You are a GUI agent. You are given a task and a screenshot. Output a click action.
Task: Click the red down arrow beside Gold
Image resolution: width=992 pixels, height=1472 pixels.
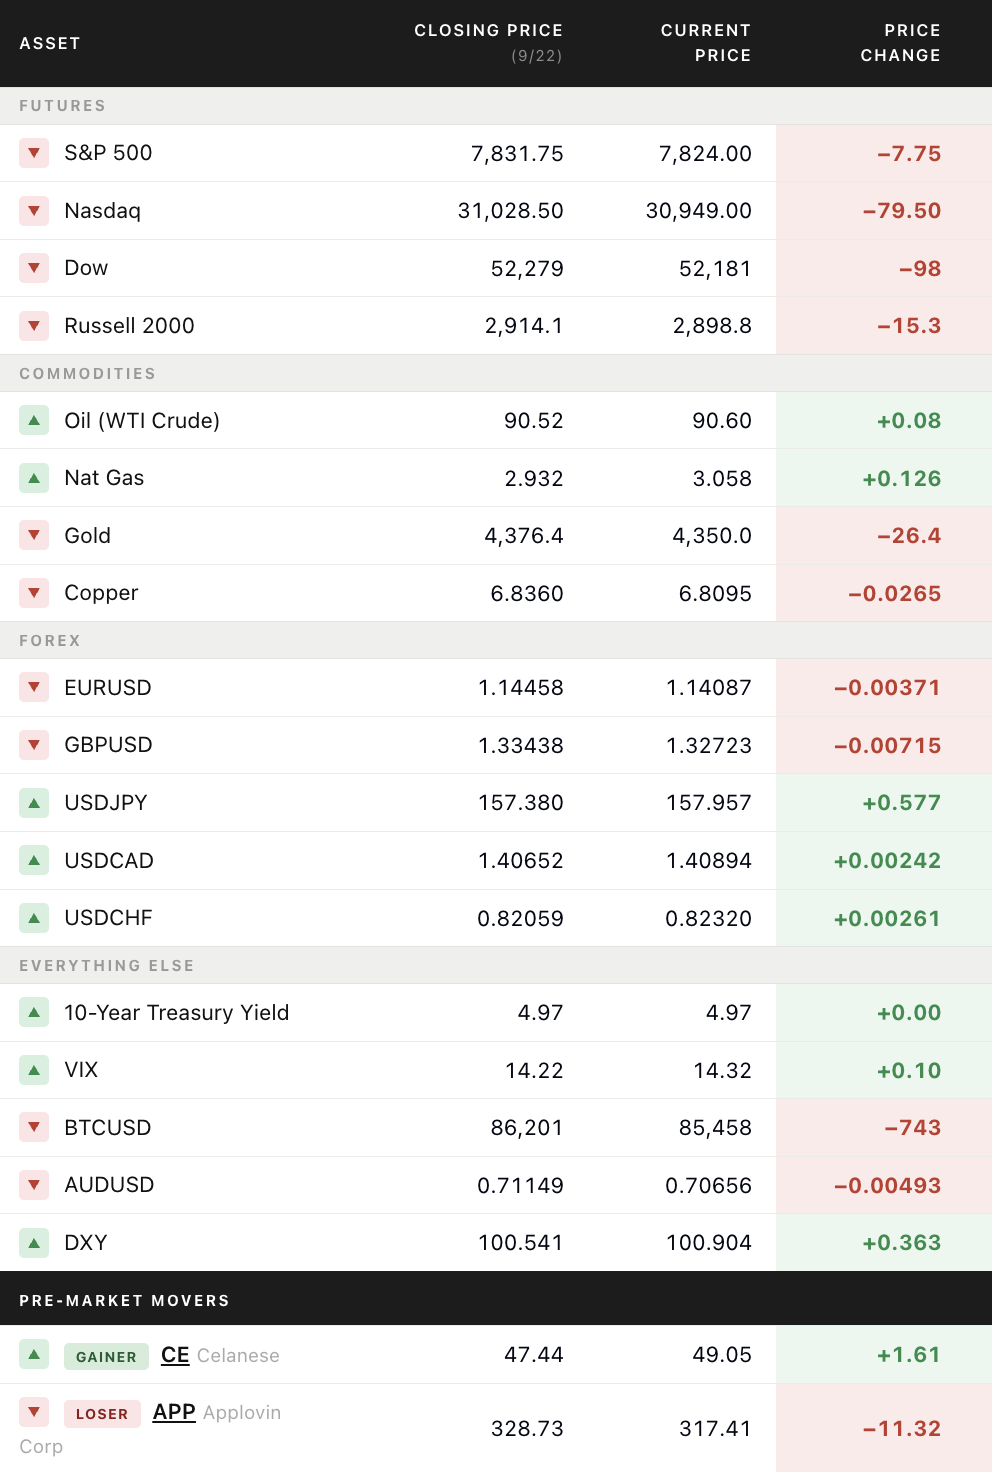34,535
